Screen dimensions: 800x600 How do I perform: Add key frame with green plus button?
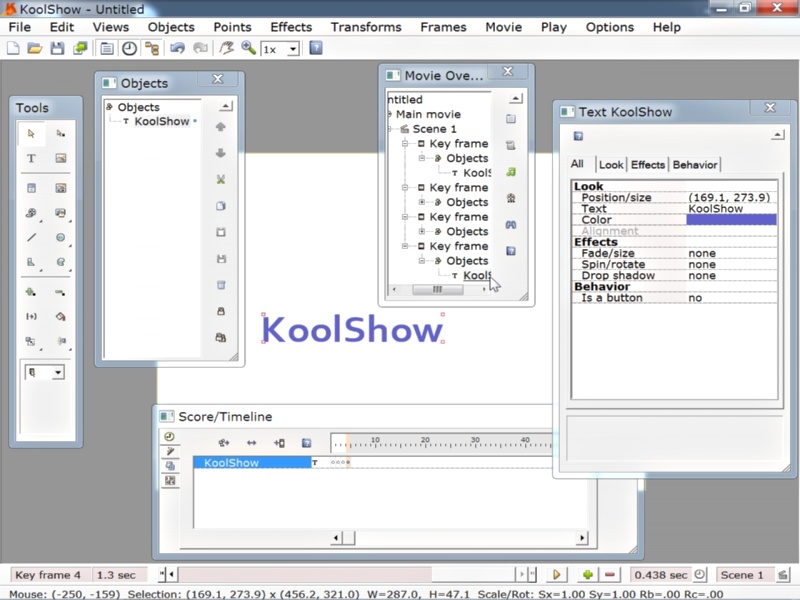coord(587,575)
